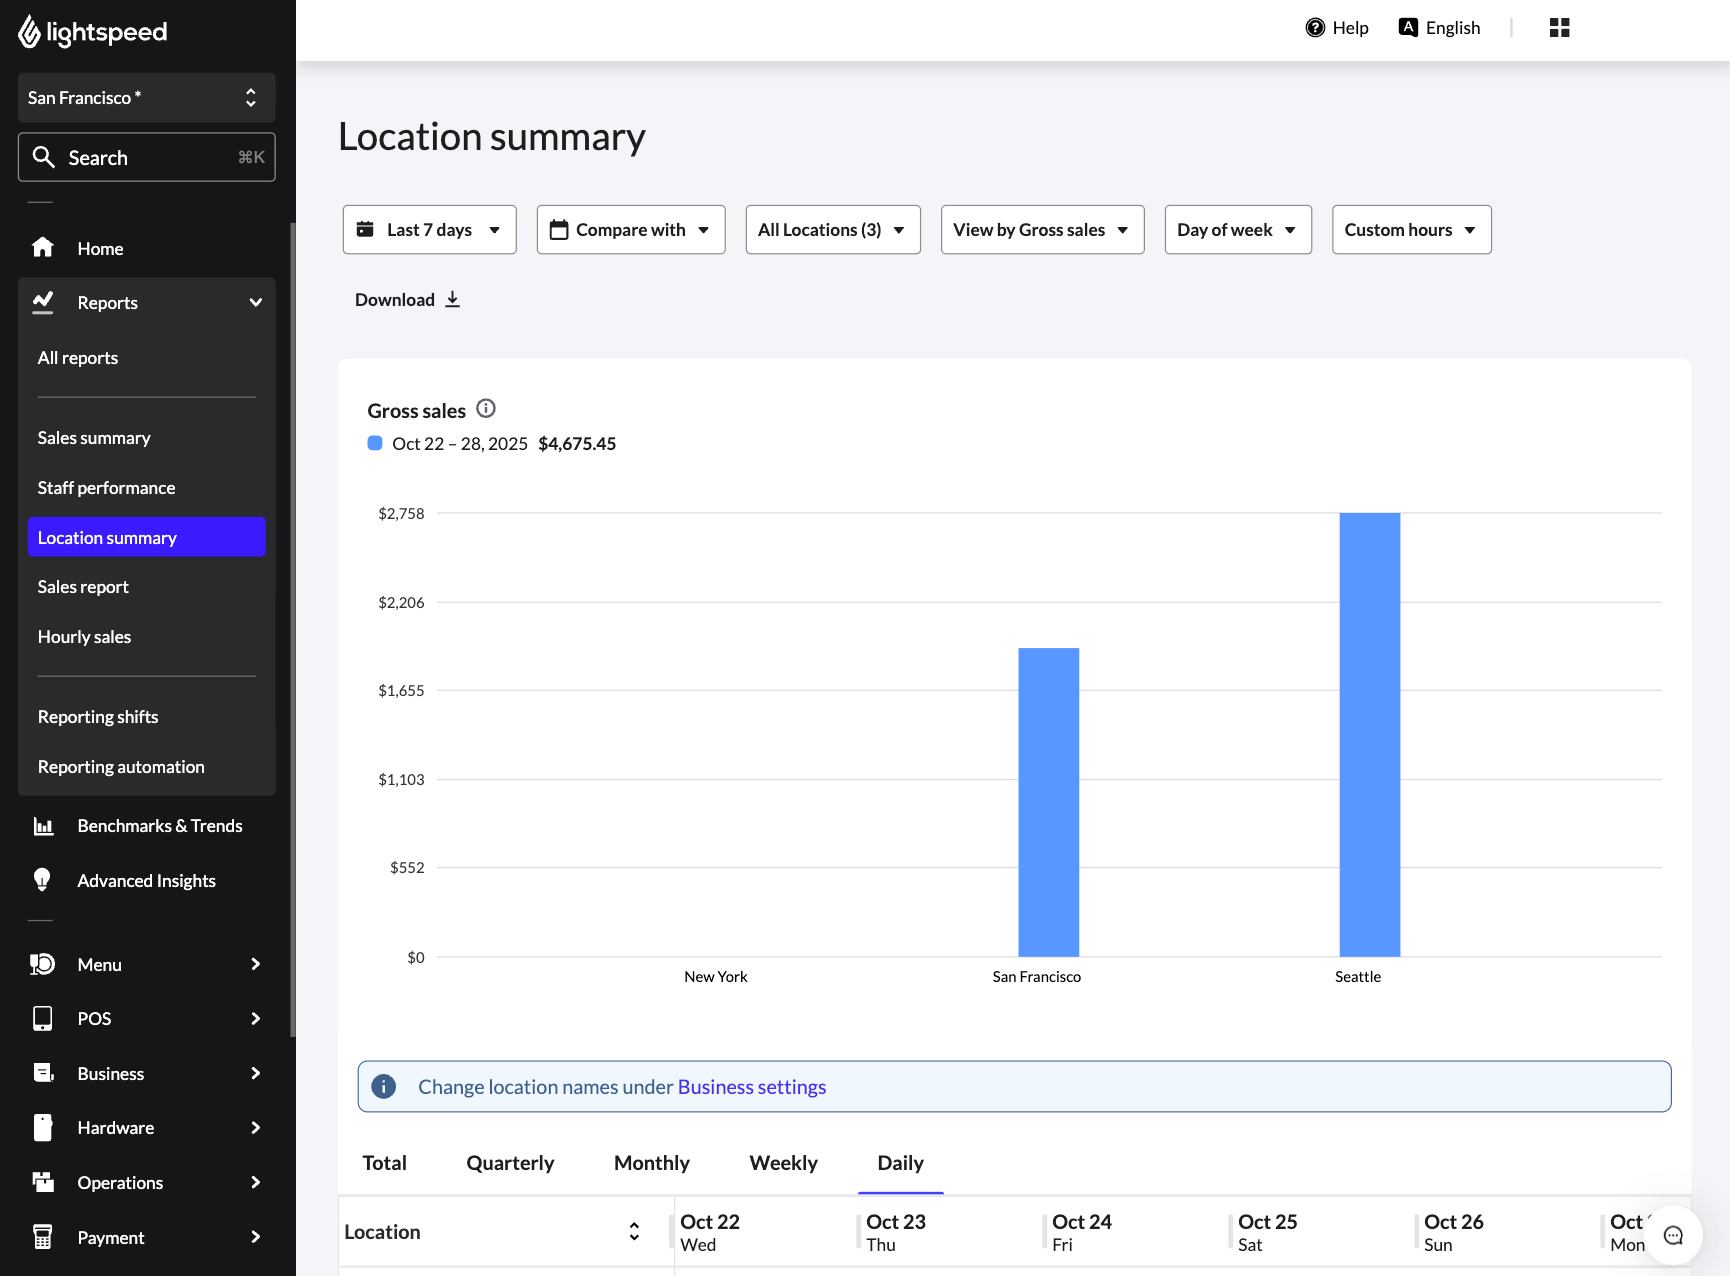Click the blue legend swatch for Oct 22–28
This screenshot has height=1276, width=1730.
(374, 442)
